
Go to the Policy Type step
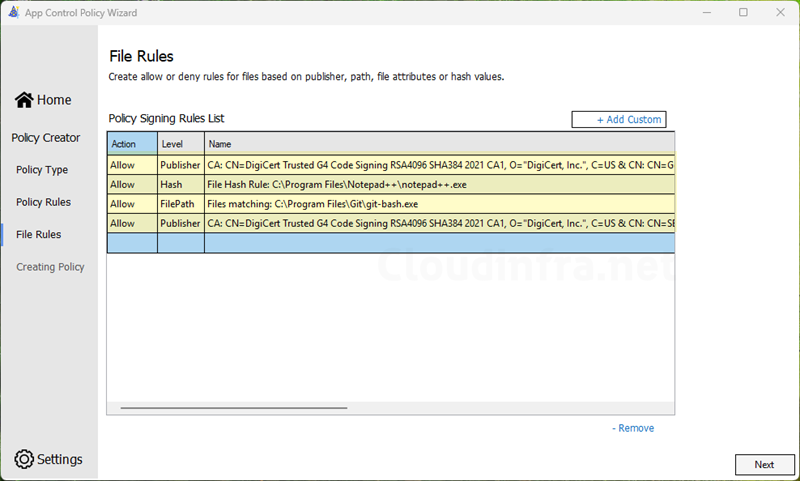42,170
